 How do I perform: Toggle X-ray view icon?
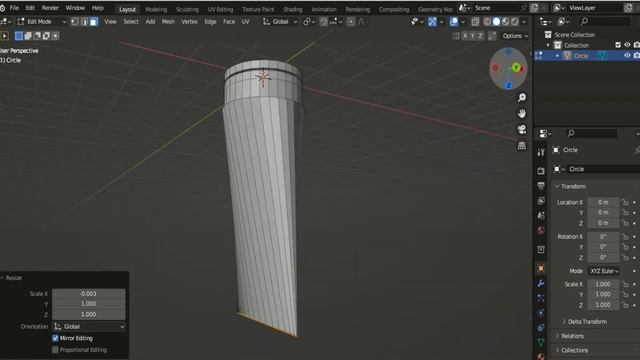pos(475,22)
